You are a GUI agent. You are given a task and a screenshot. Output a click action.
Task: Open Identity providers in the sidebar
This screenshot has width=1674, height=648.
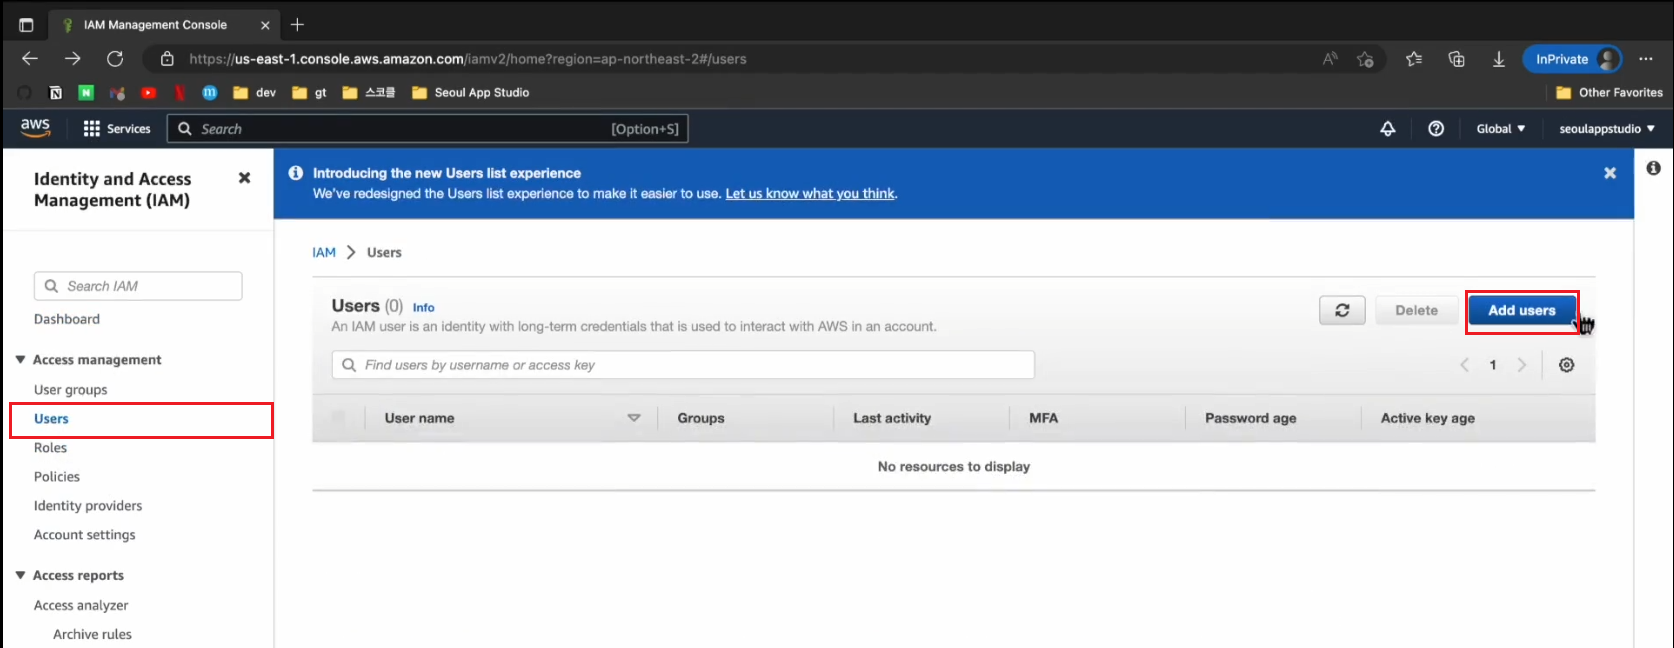[88, 506]
